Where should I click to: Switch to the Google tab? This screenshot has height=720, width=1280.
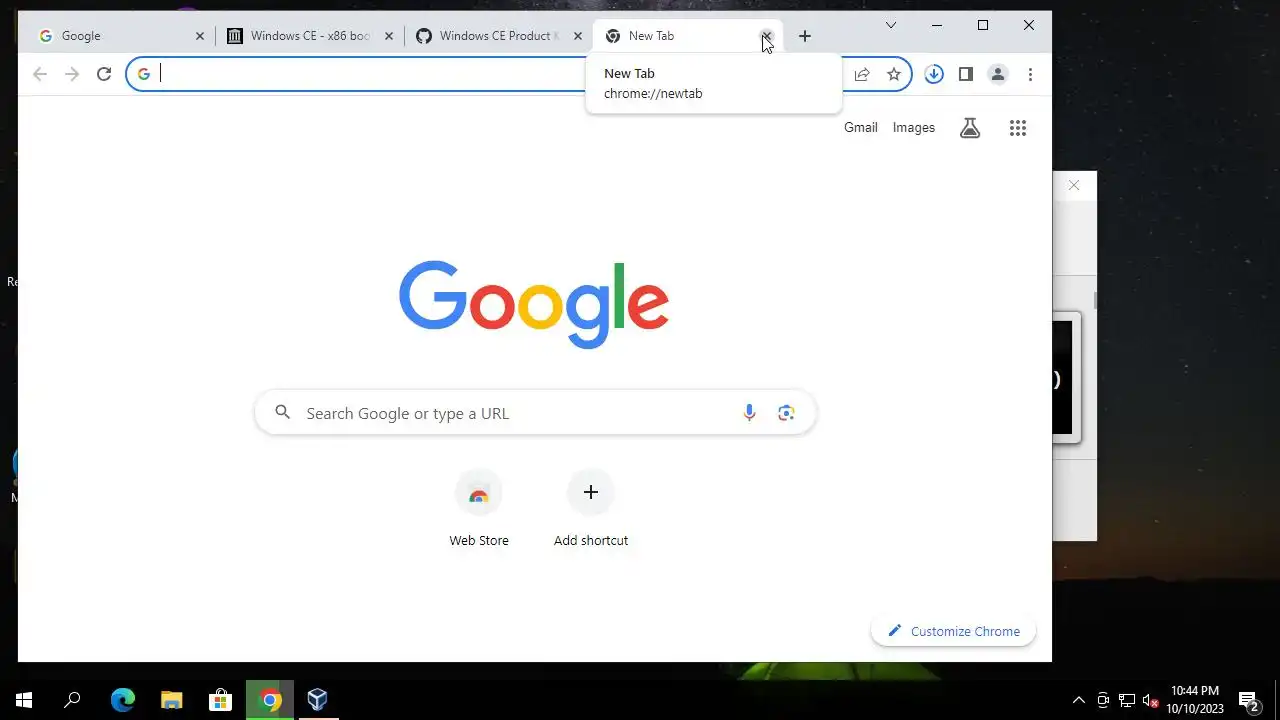pos(118,36)
